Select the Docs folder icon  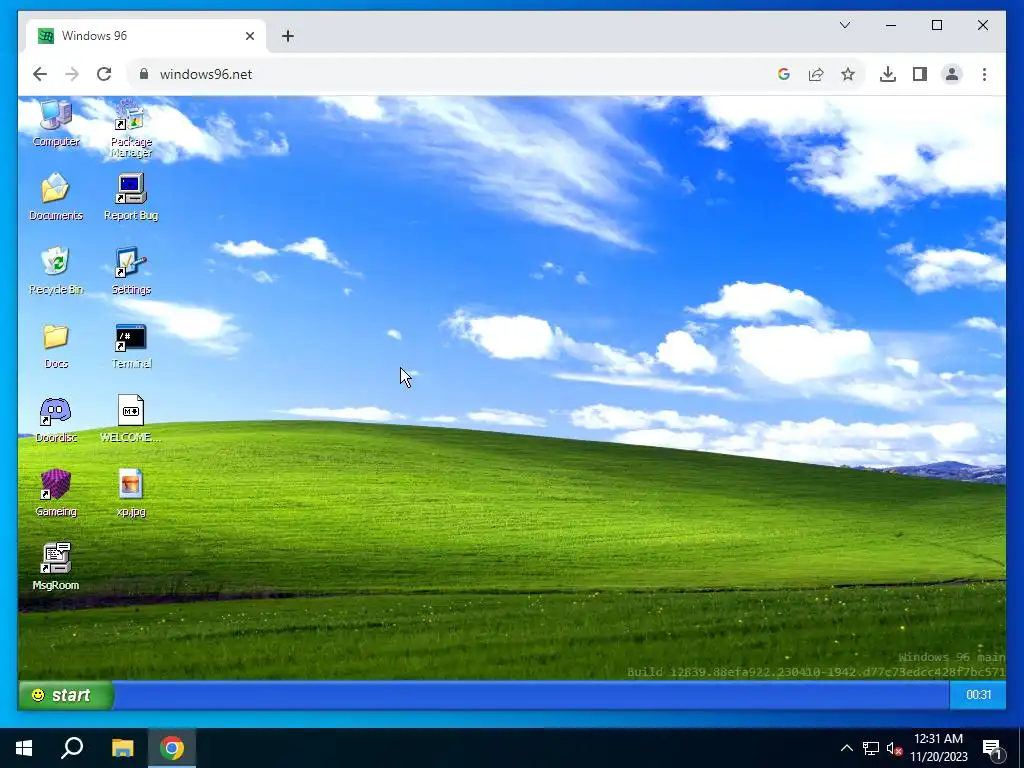56,345
